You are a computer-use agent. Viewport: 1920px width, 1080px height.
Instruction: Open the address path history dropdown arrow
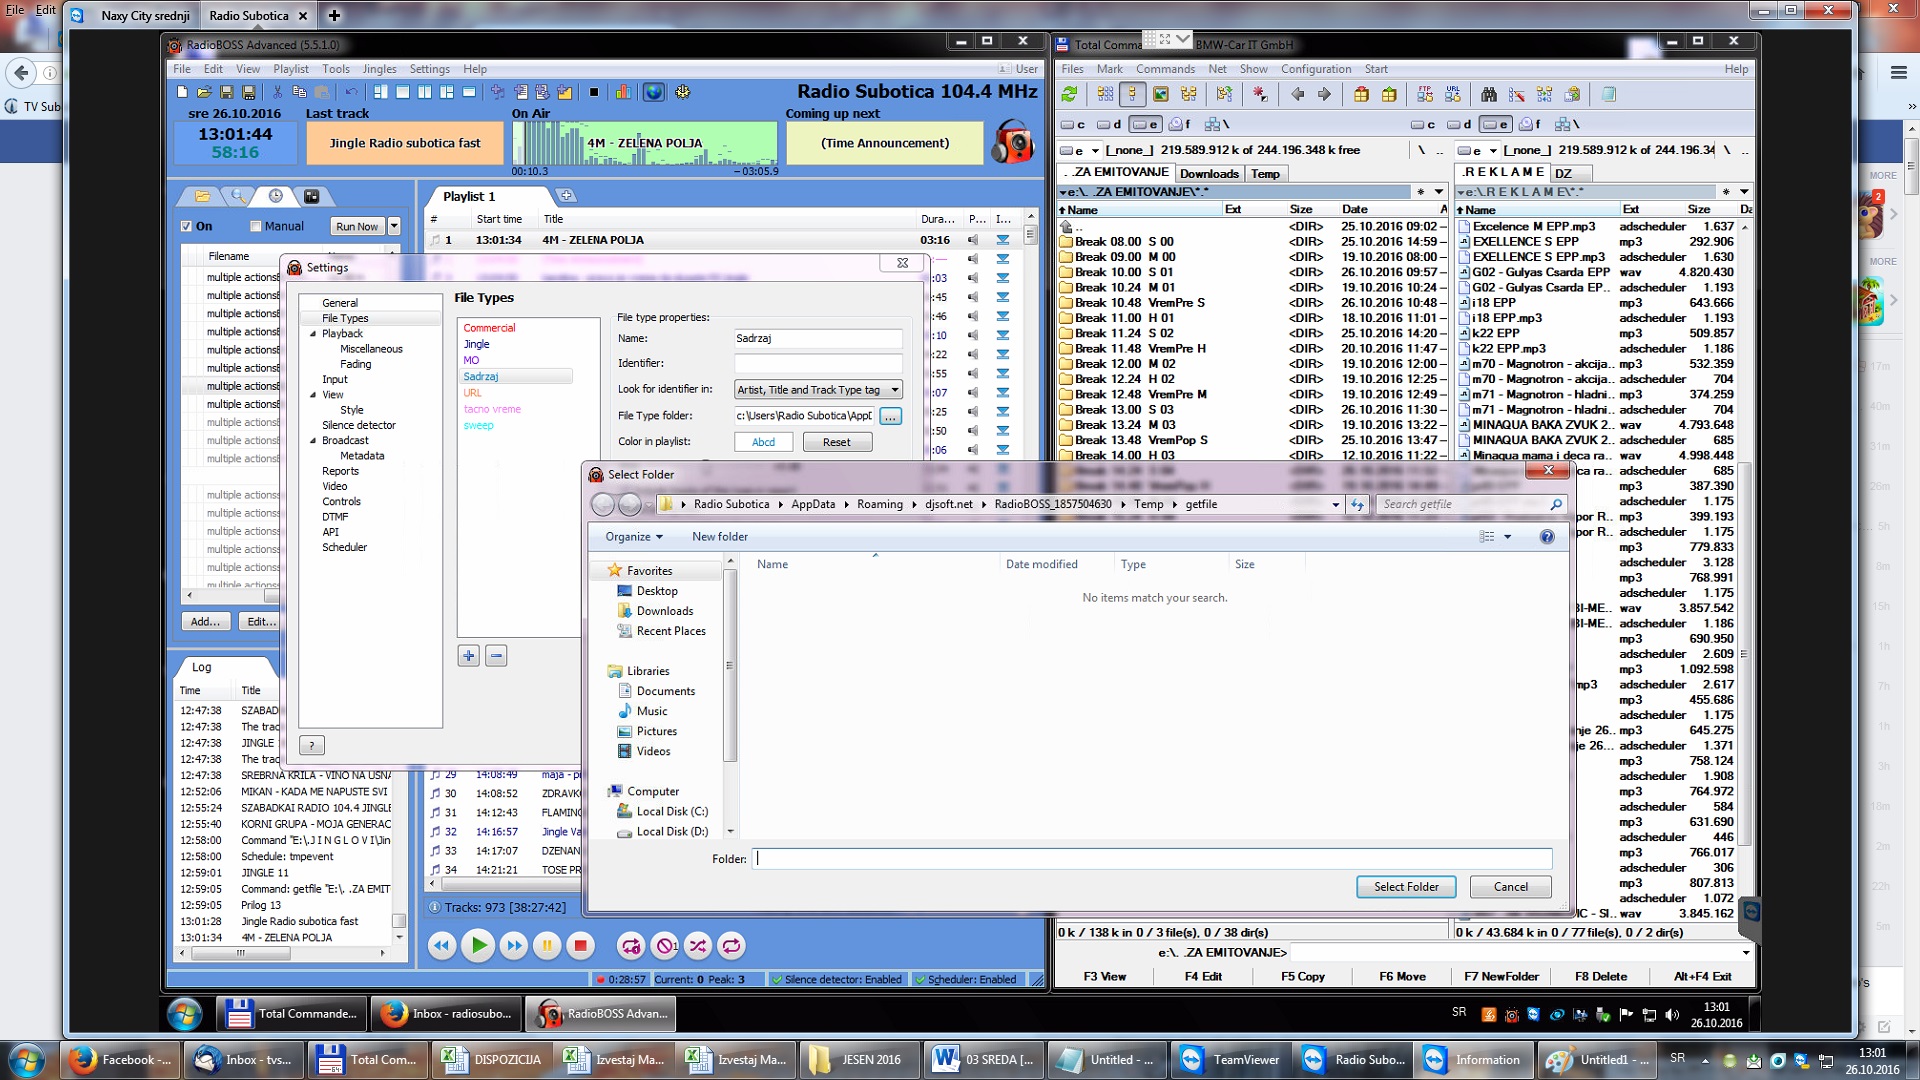pyautogui.click(x=1336, y=505)
